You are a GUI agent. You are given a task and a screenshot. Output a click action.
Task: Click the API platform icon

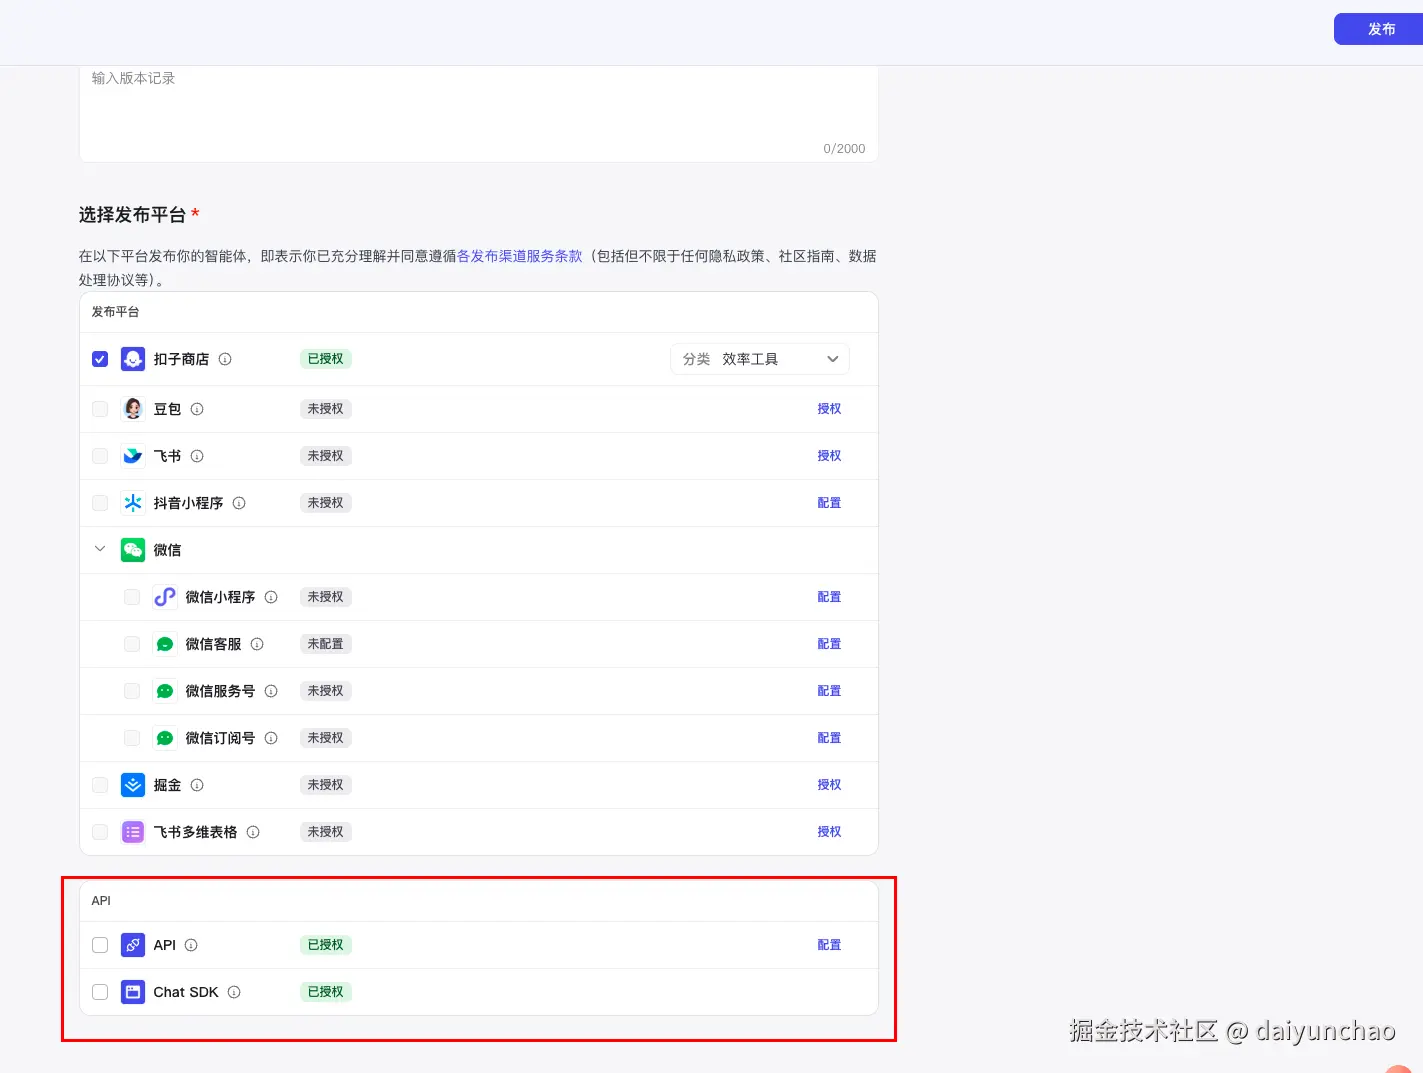pos(133,945)
